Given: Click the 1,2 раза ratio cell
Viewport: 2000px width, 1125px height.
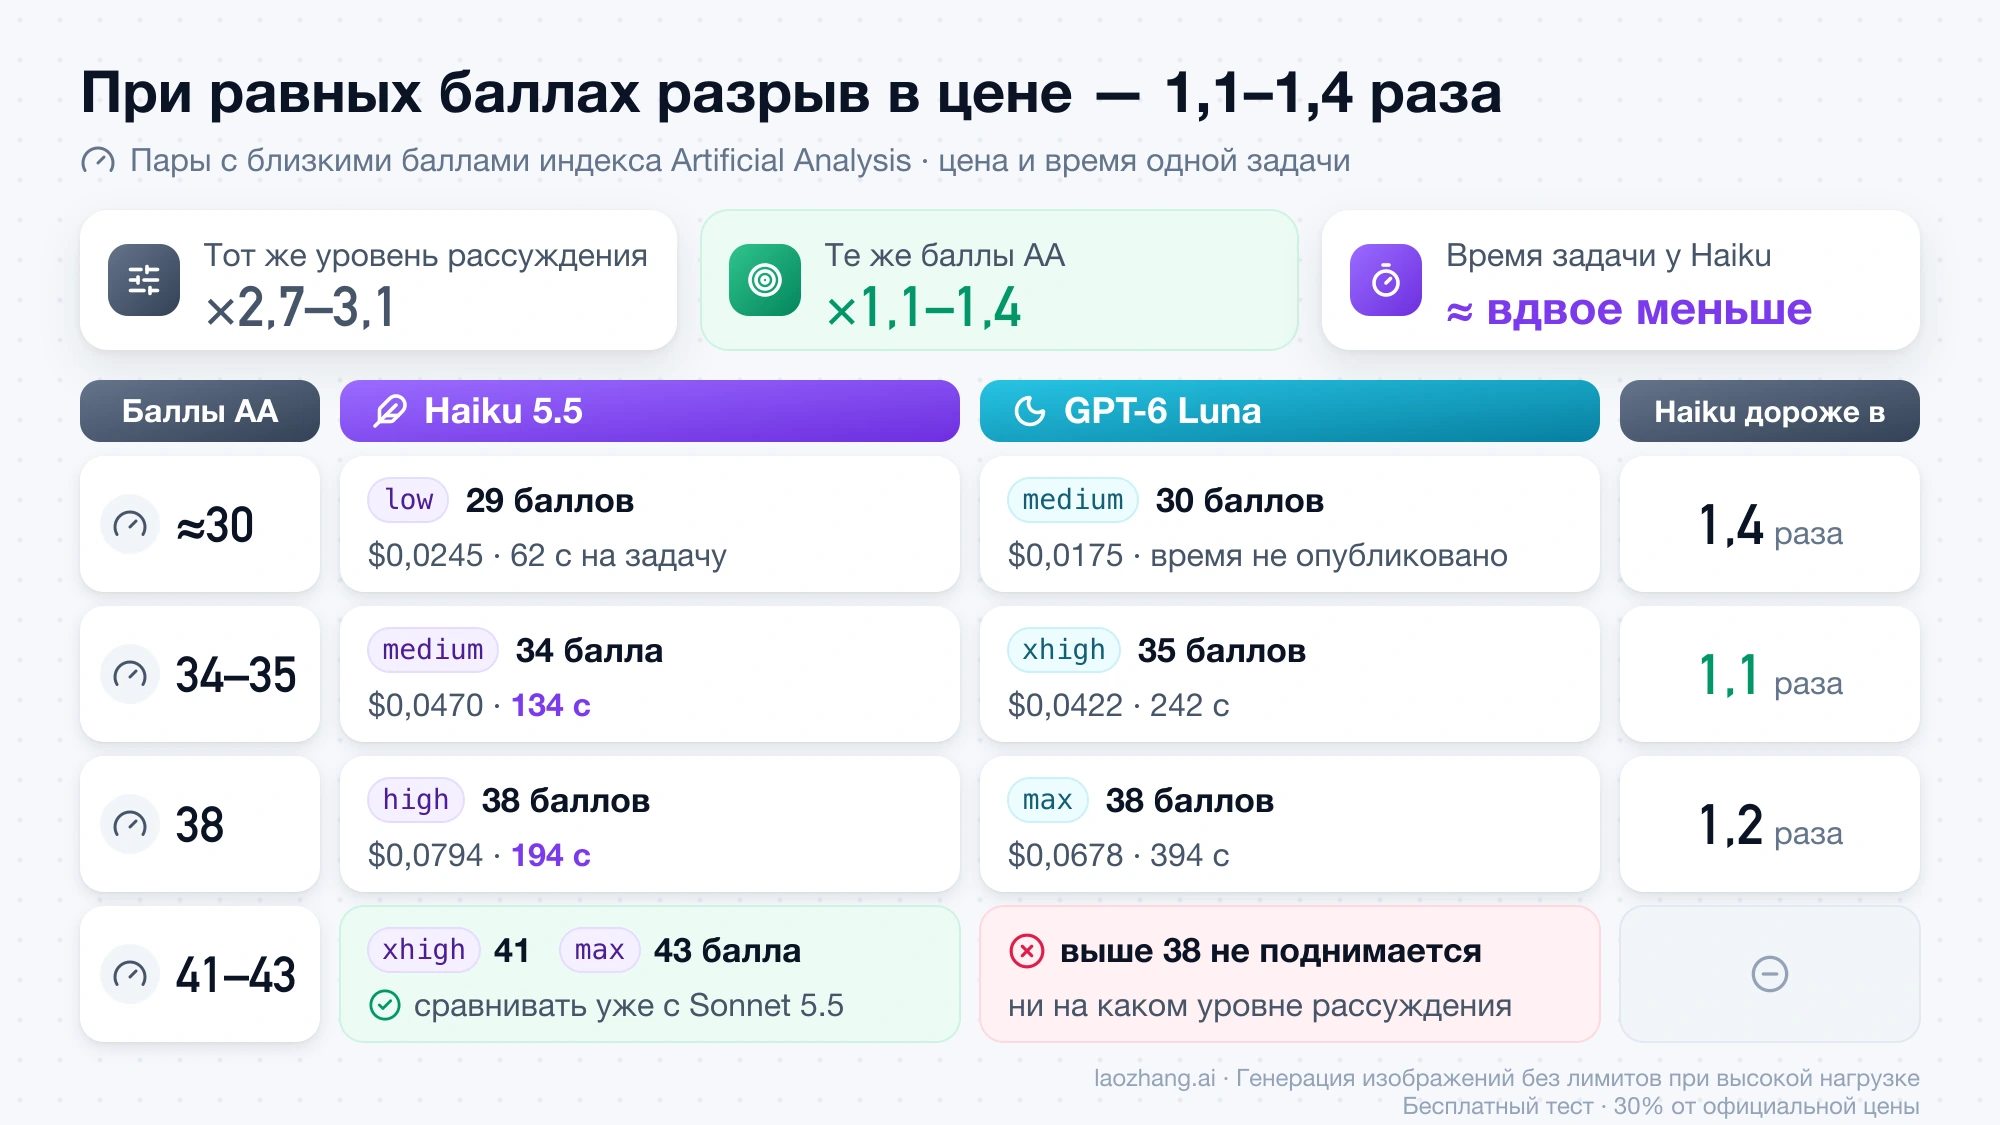Looking at the screenshot, I should click(x=1770, y=824).
